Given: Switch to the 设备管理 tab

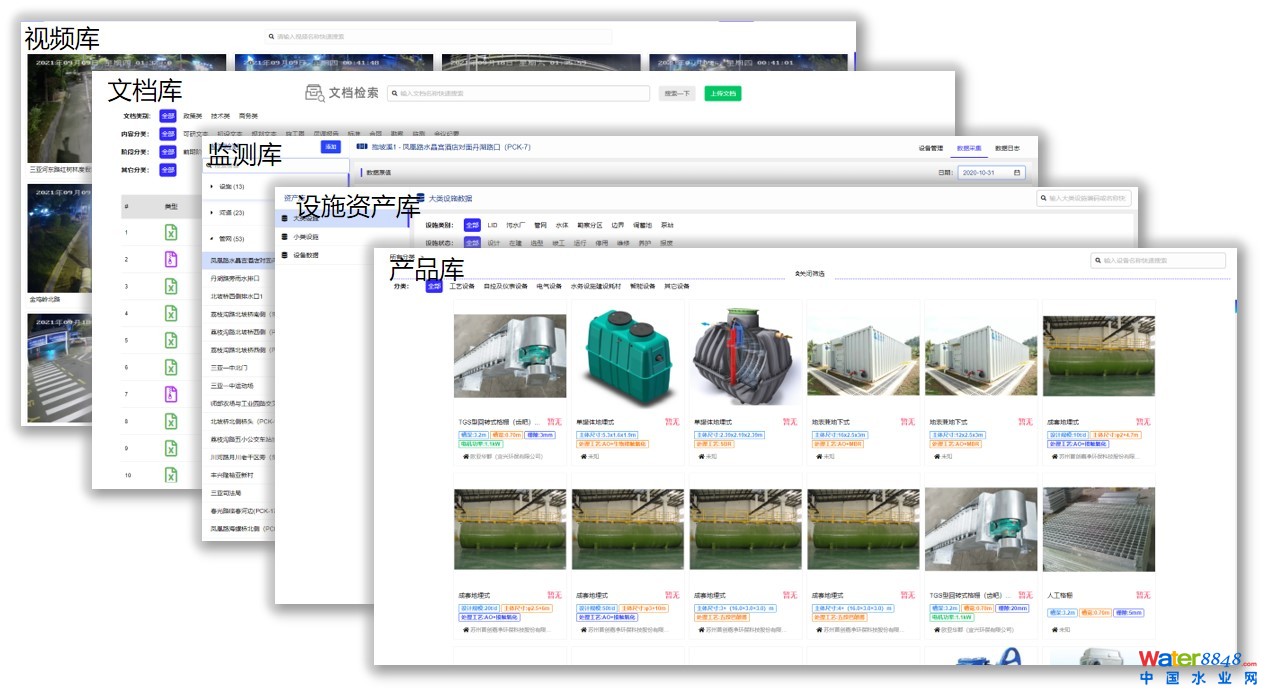Looking at the screenshot, I should (x=930, y=148).
